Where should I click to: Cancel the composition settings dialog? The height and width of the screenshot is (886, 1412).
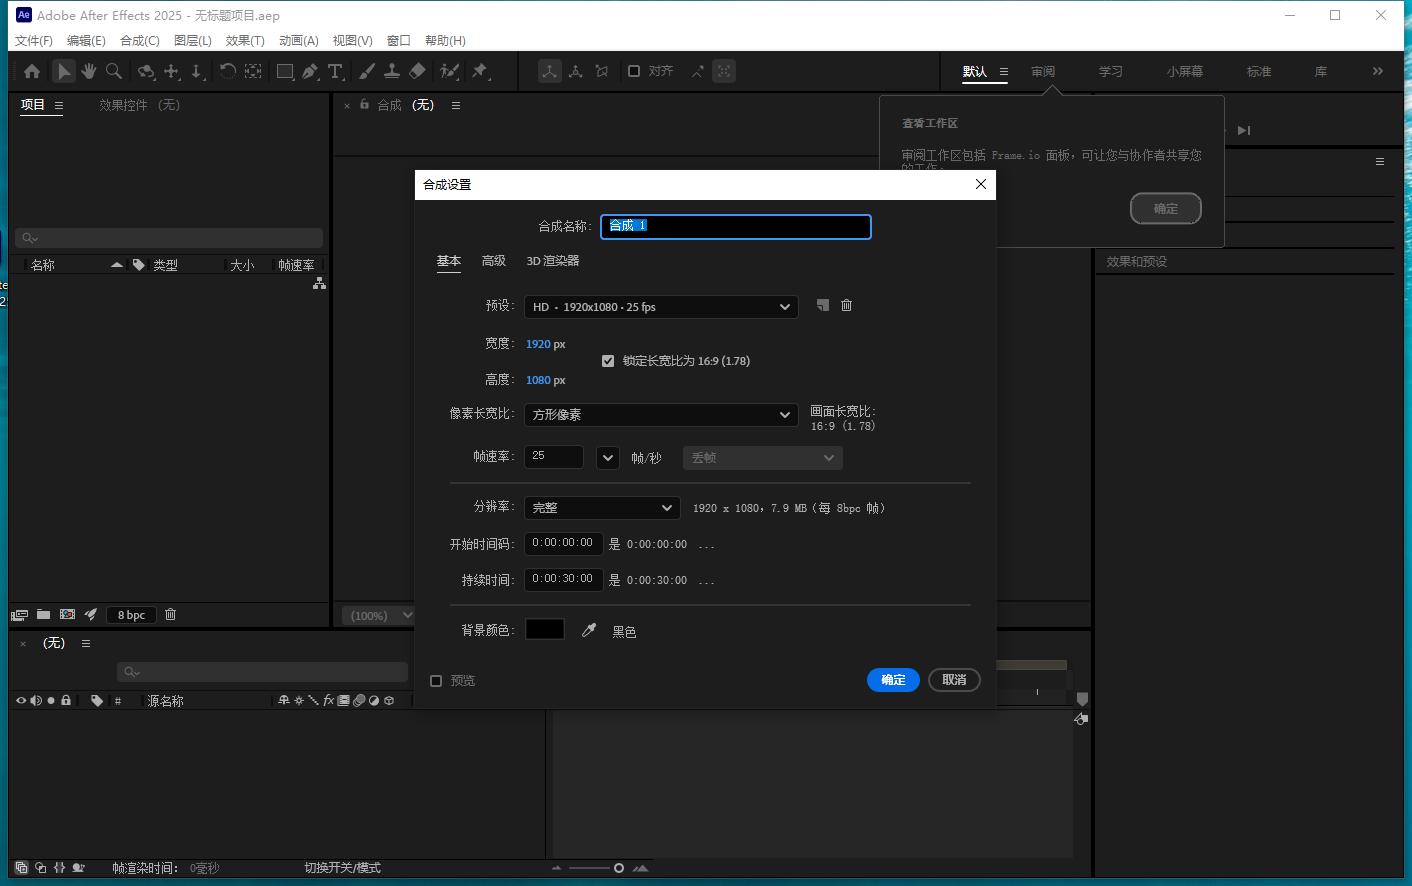954,680
